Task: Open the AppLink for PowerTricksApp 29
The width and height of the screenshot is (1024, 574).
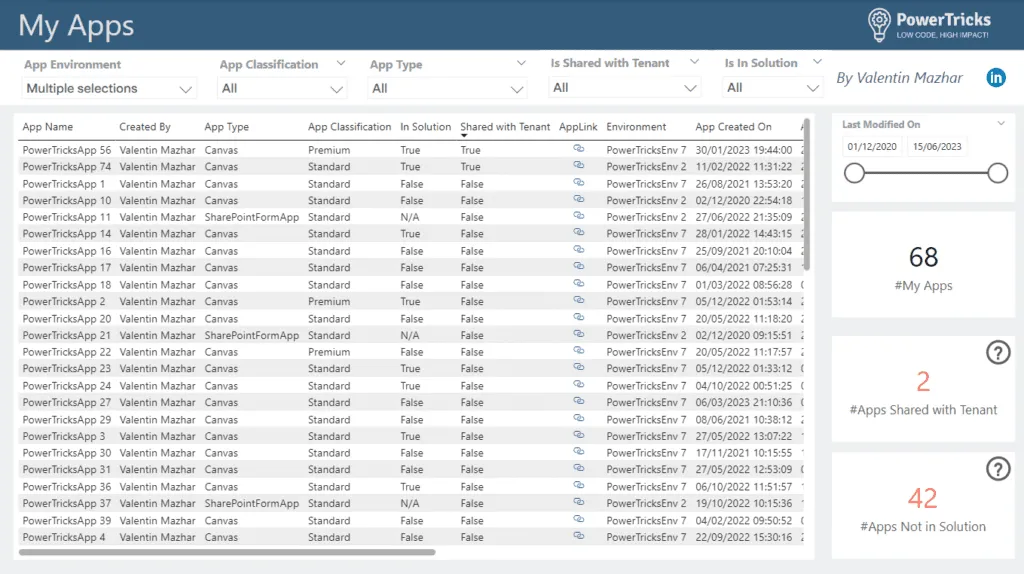Action: pos(579,419)
